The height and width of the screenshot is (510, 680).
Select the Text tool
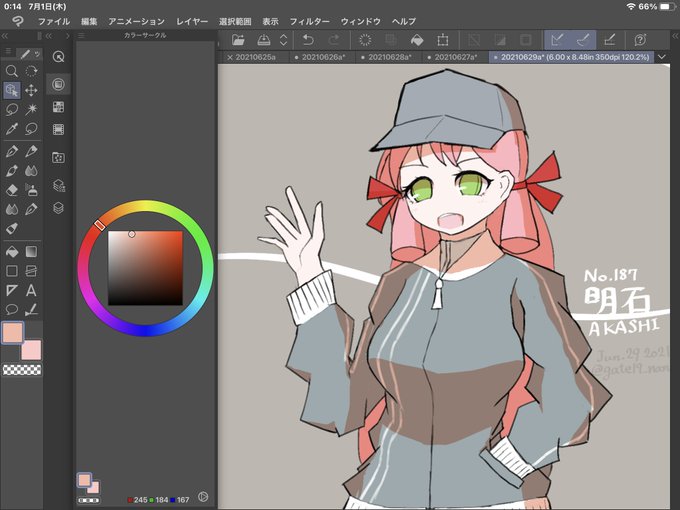pyautogui.click(x=31, y=290)
